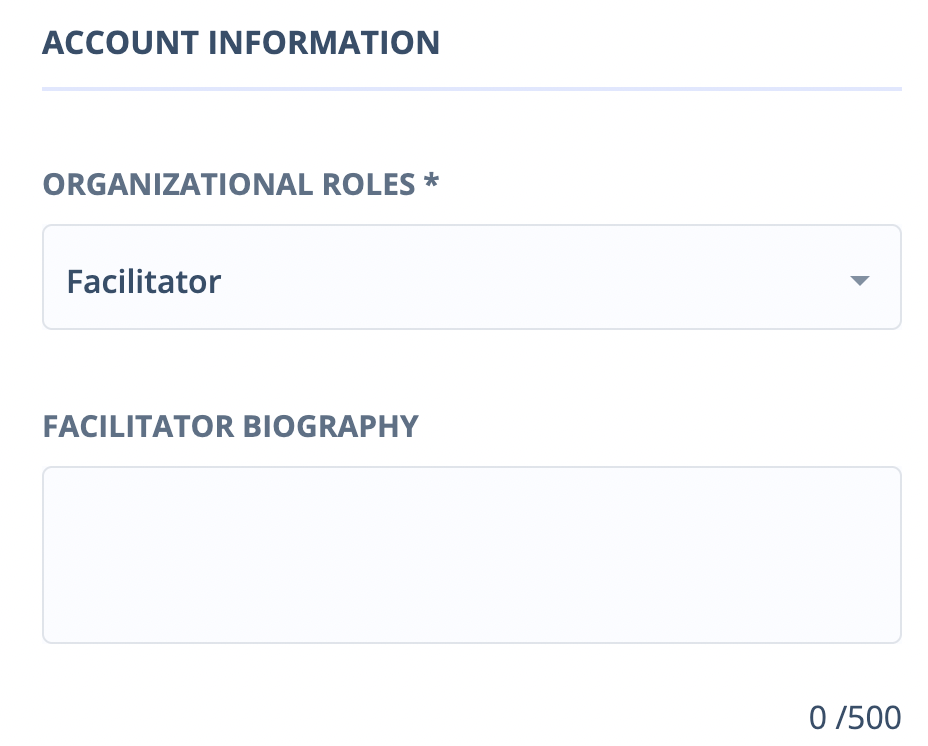Place cursor in Facilitator Biography field
Image resolution: width=928 pixels, height=746 pixels.
(x=471, y=555)
